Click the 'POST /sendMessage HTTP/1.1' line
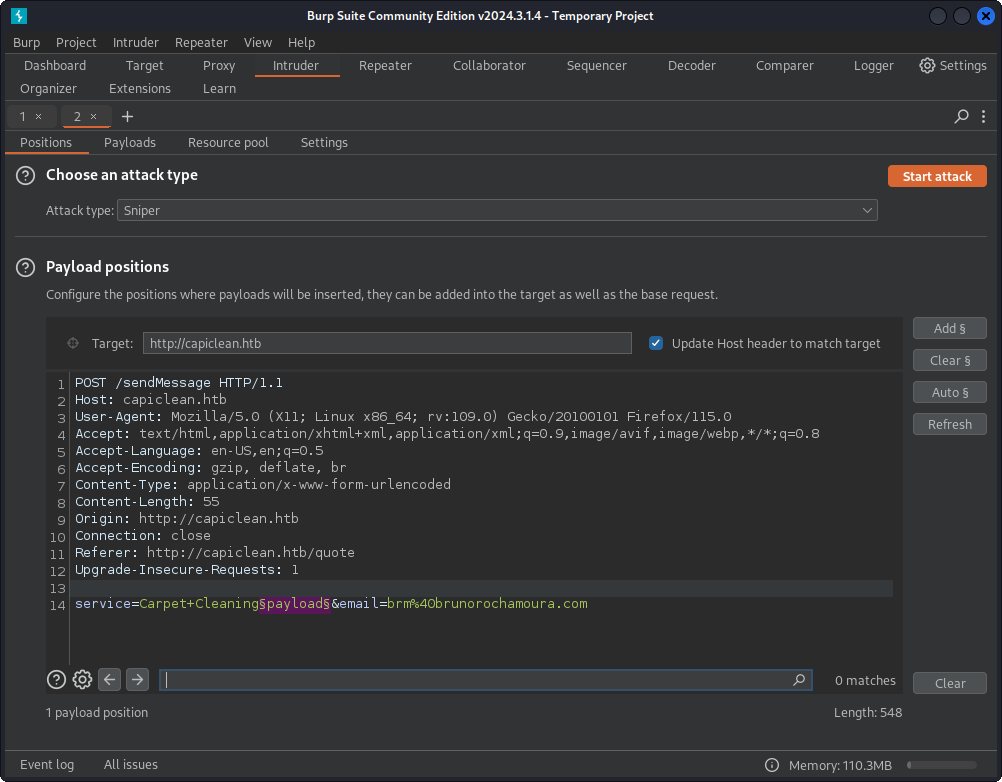 (x=179, y=383)
